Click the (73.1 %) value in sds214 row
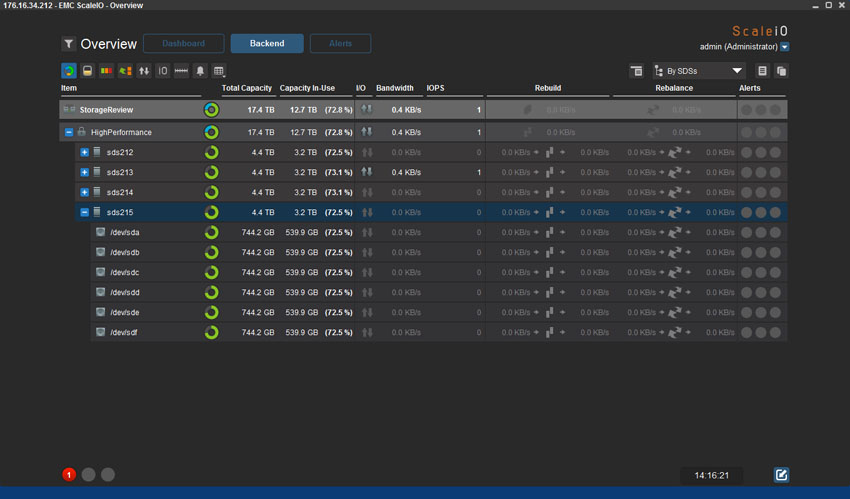The height and width of the screenshot is (499, 850). click(339, 192)
